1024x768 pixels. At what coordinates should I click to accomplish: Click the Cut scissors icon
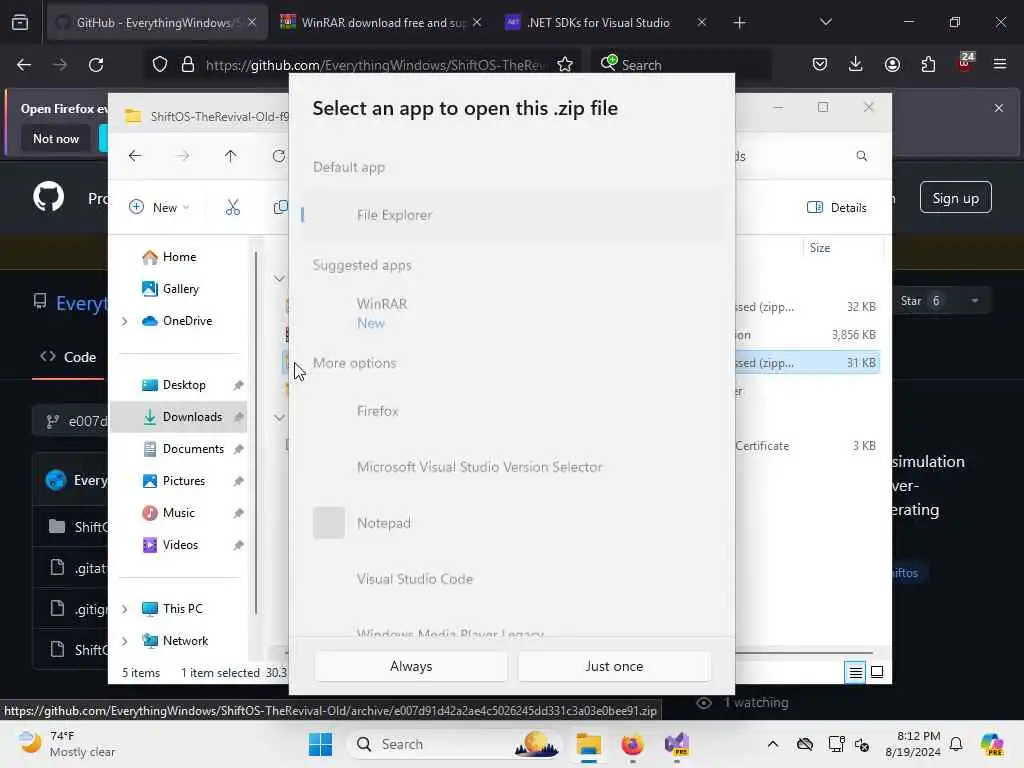[232, 208]
